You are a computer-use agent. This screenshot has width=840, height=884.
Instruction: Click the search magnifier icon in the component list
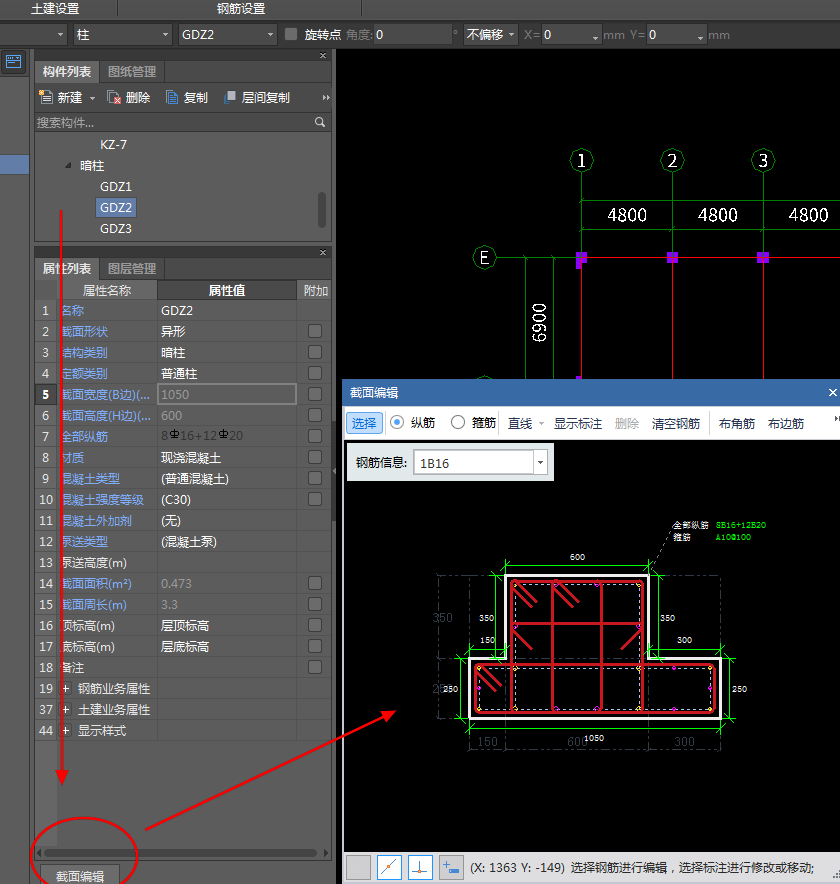click(320, 122)
